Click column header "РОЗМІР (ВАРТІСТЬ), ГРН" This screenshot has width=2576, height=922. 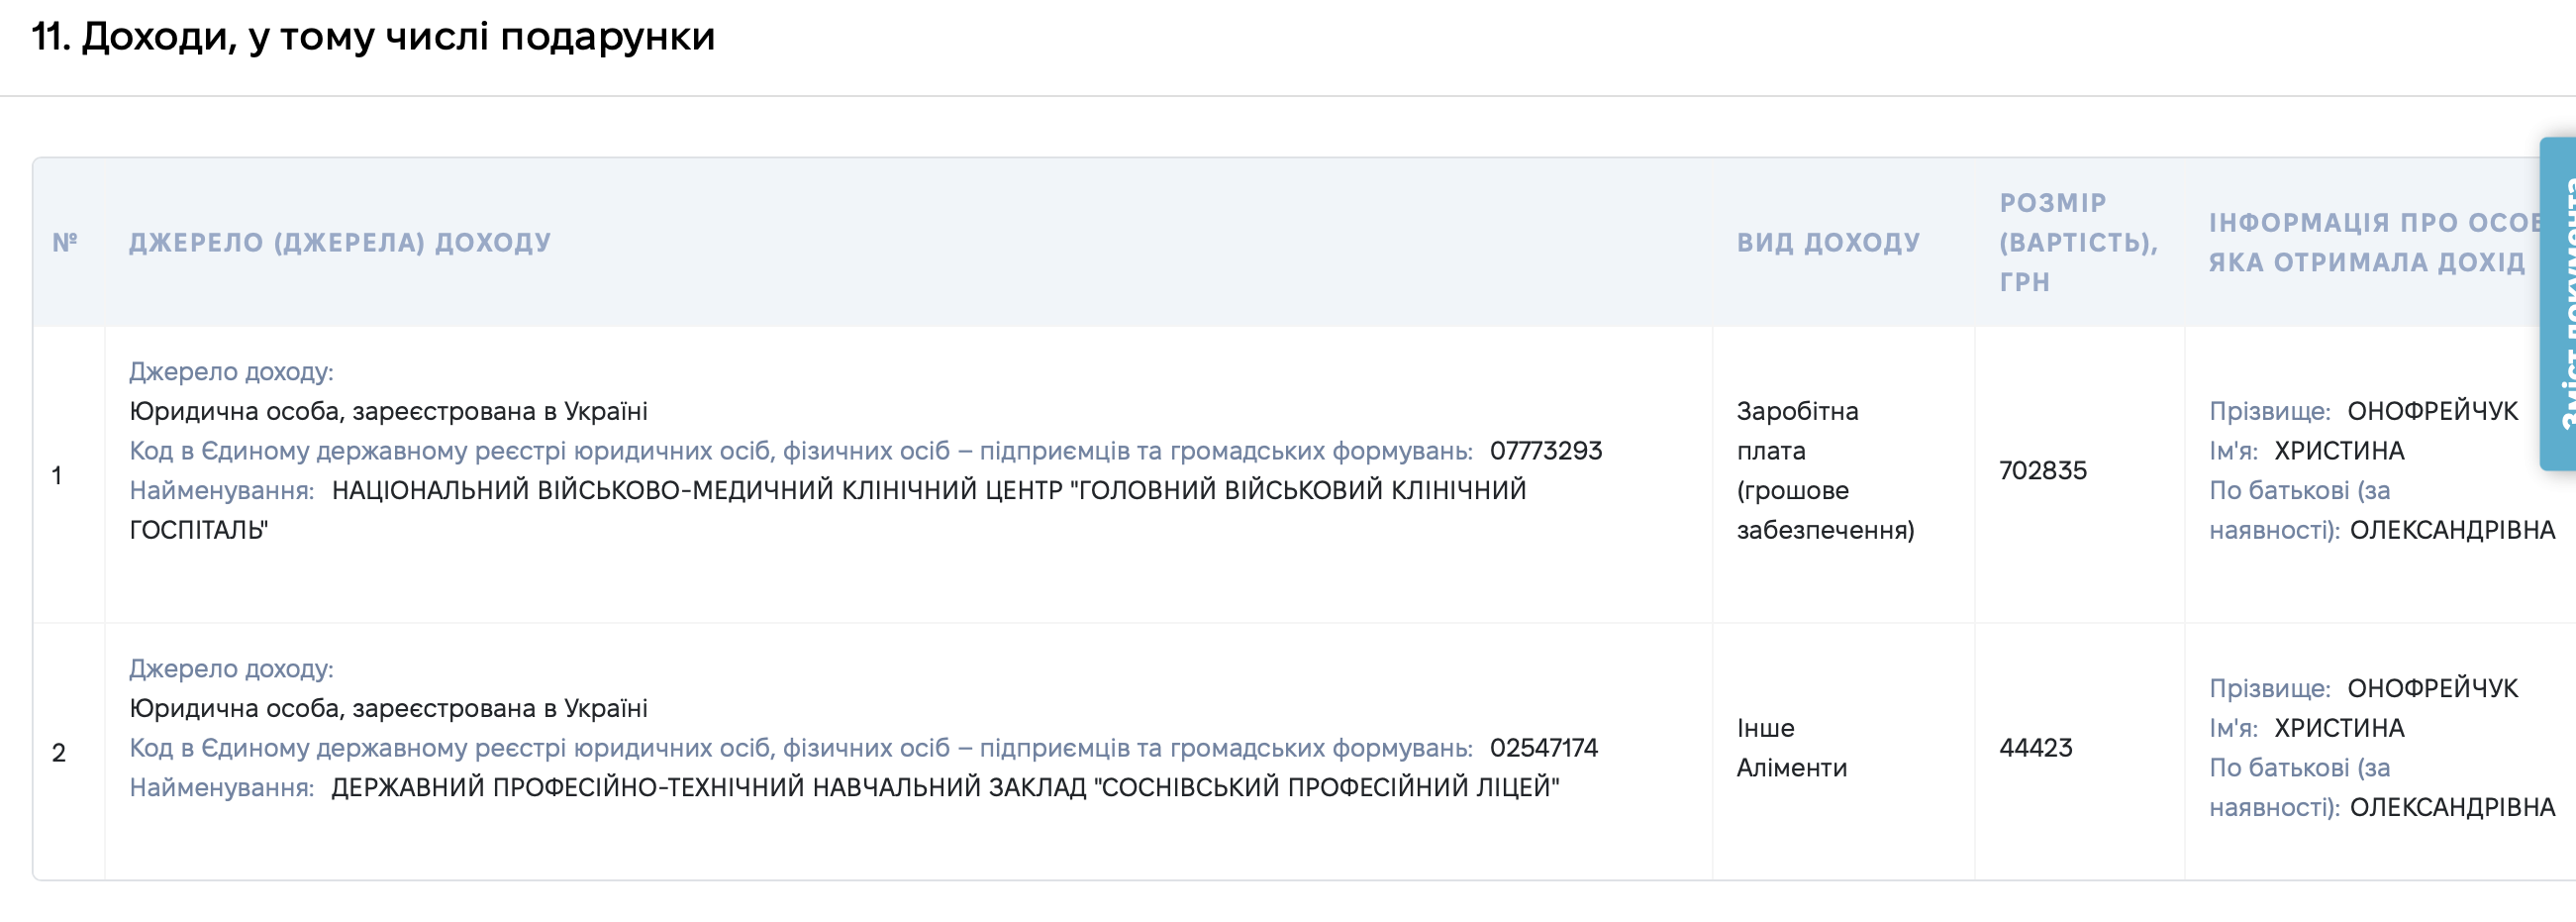[x=2079, y=242]
